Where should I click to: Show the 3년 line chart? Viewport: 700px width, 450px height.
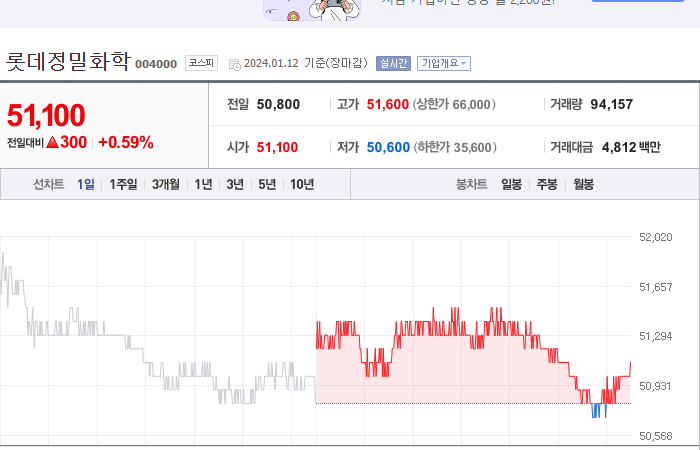[235, 184]
